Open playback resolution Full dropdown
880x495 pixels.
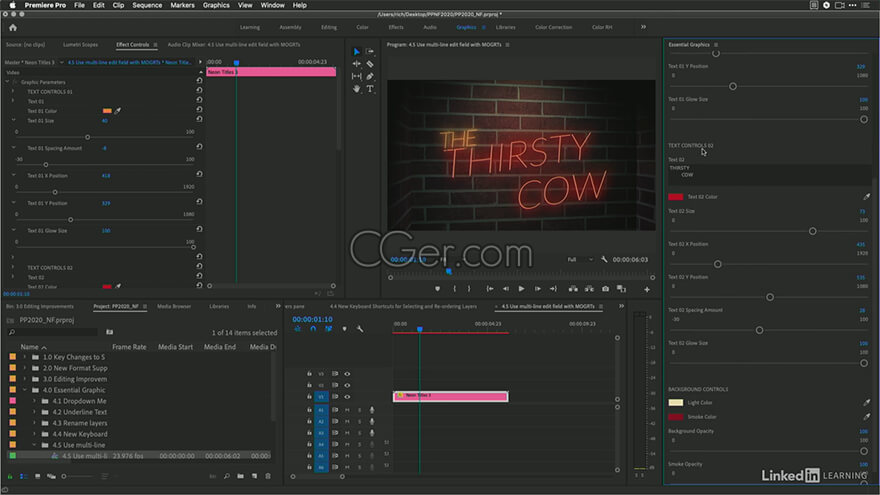click(580, 259)
